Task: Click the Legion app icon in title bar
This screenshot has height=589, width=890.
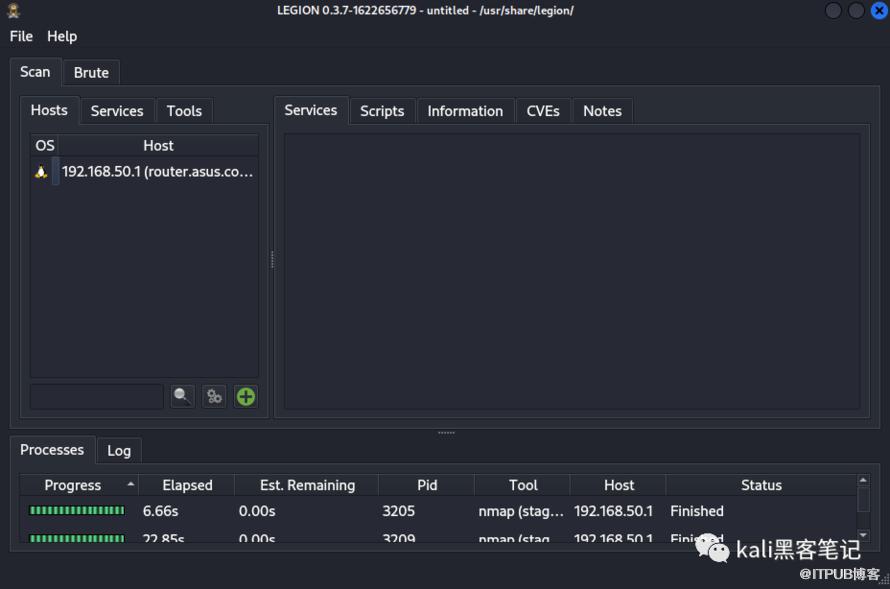Action: click(14, 11)
